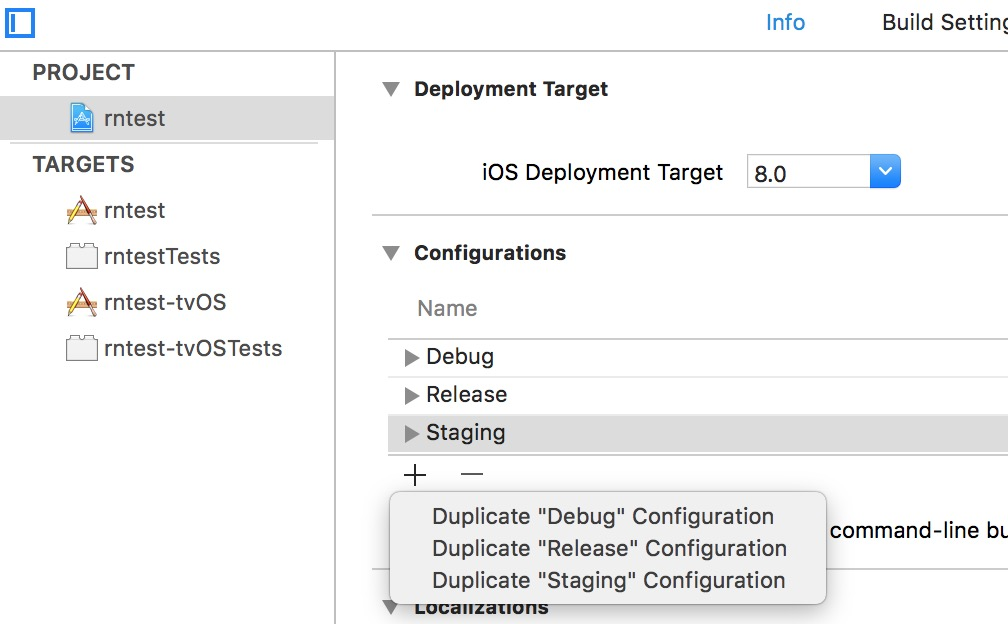This screenshot has height=624, width=1008.
Task: Click the rntest project blueprint icon
Action: click(82, 118)
